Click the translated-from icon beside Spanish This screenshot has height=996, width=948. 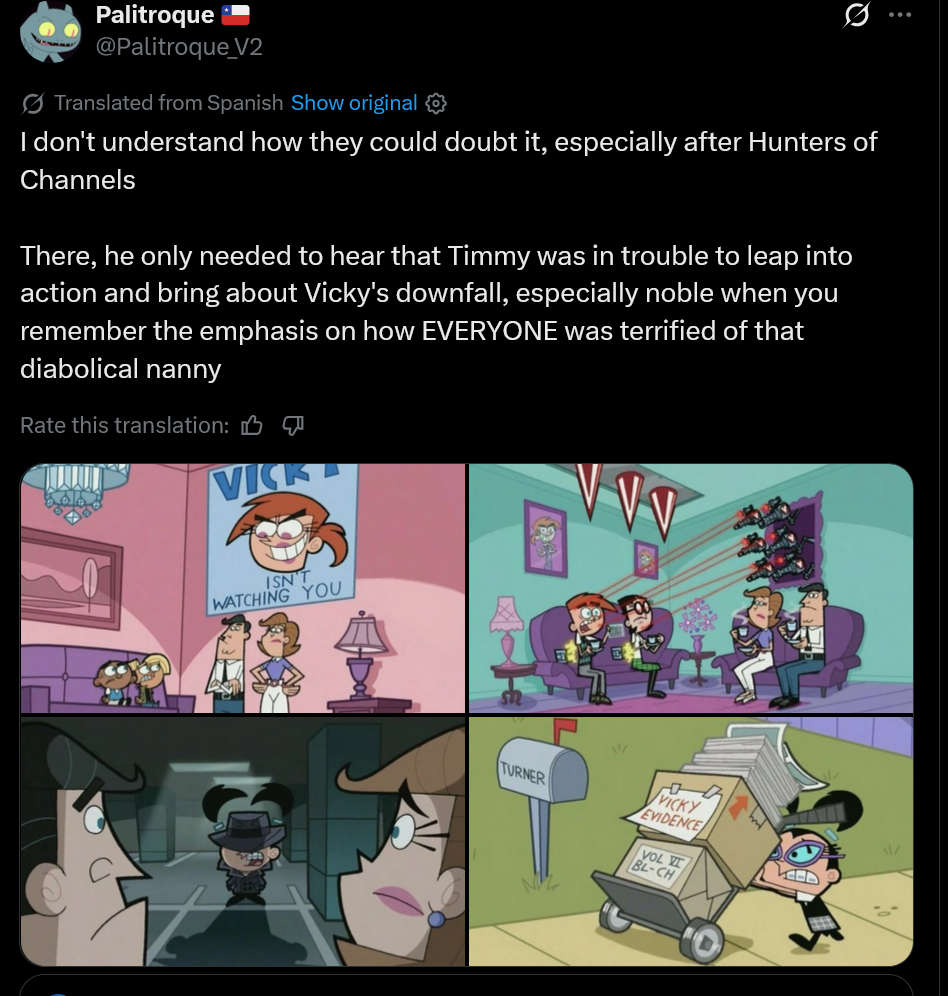[32, 104]
